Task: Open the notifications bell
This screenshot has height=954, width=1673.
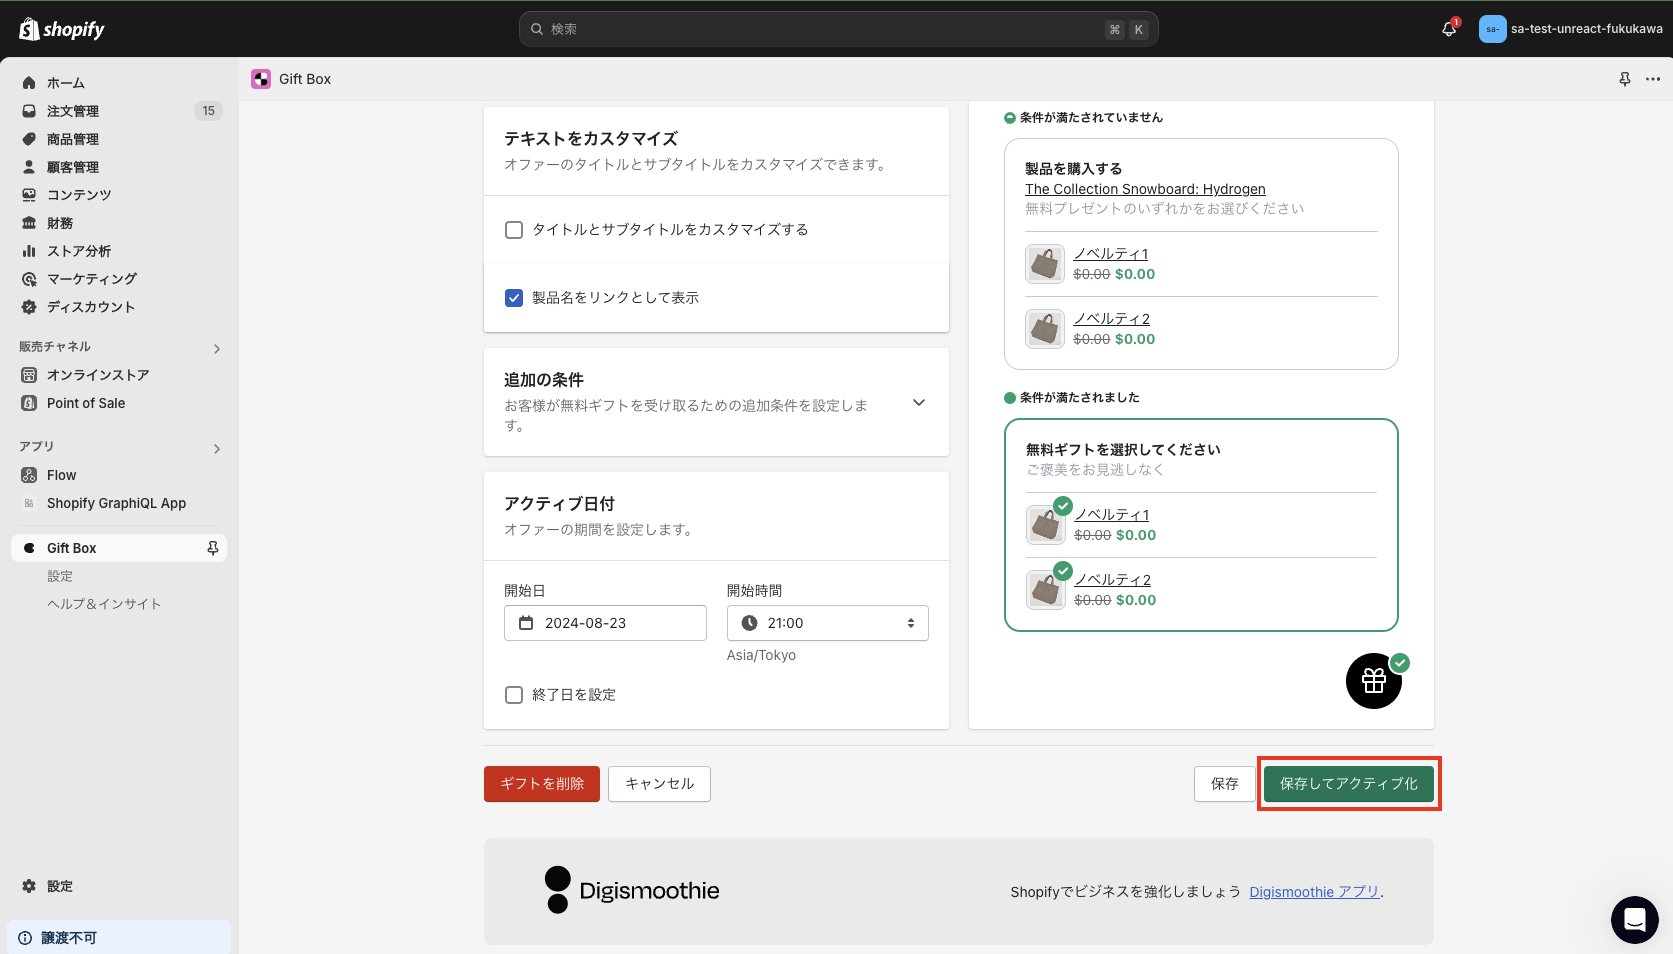Action: click(x=1448, y=29)
